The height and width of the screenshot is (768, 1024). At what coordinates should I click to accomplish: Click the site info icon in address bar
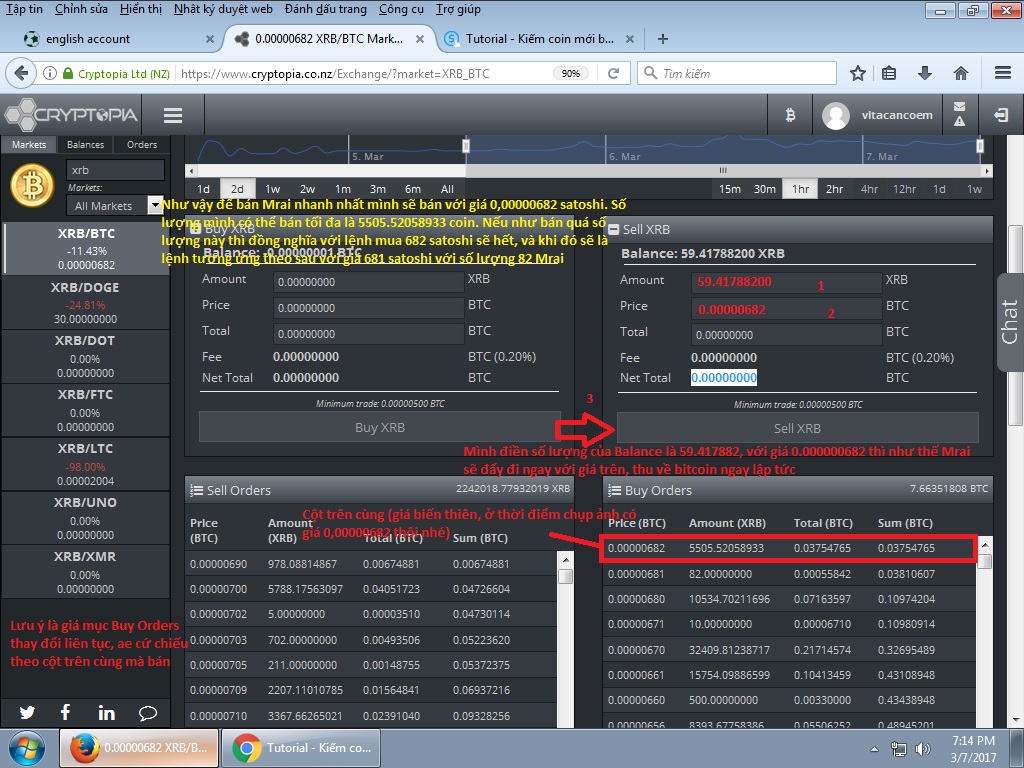tap(50, 73)
